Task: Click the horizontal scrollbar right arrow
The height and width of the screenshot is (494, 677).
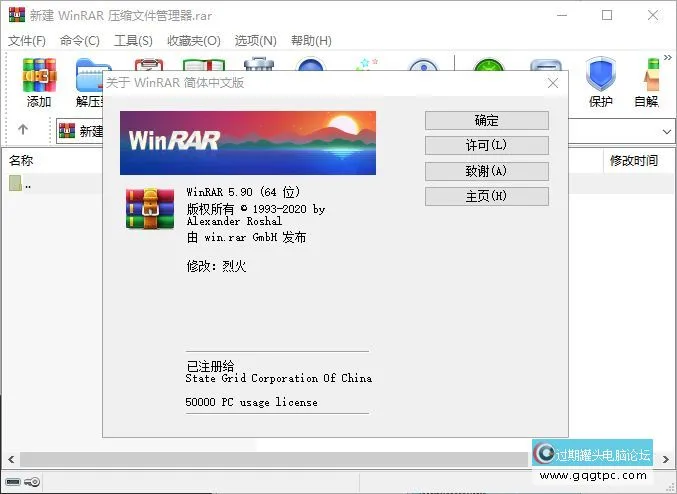Action: coord(666,459)
